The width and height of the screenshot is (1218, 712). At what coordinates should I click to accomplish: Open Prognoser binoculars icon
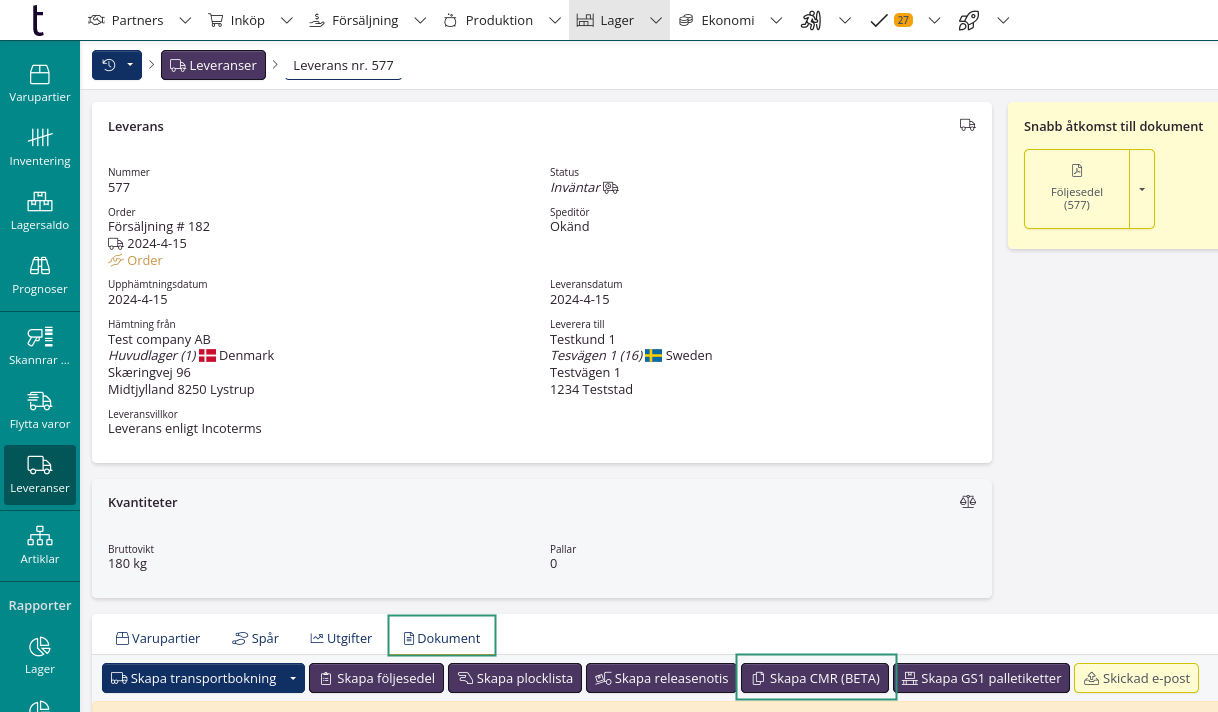(x=39, y=274)
